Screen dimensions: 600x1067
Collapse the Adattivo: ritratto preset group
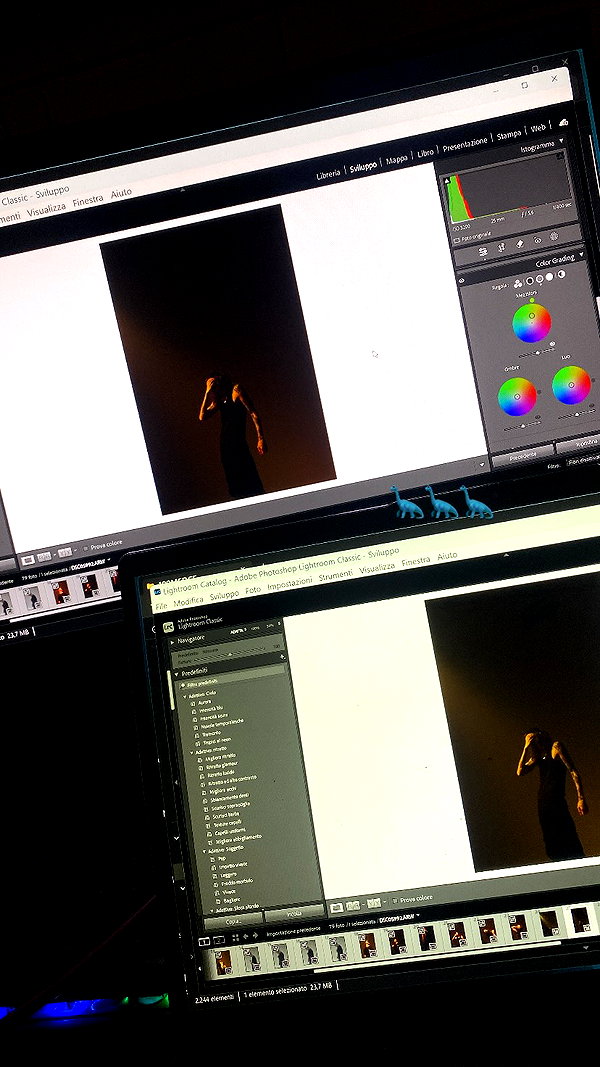pyautogui.click(x=191, y=753)
